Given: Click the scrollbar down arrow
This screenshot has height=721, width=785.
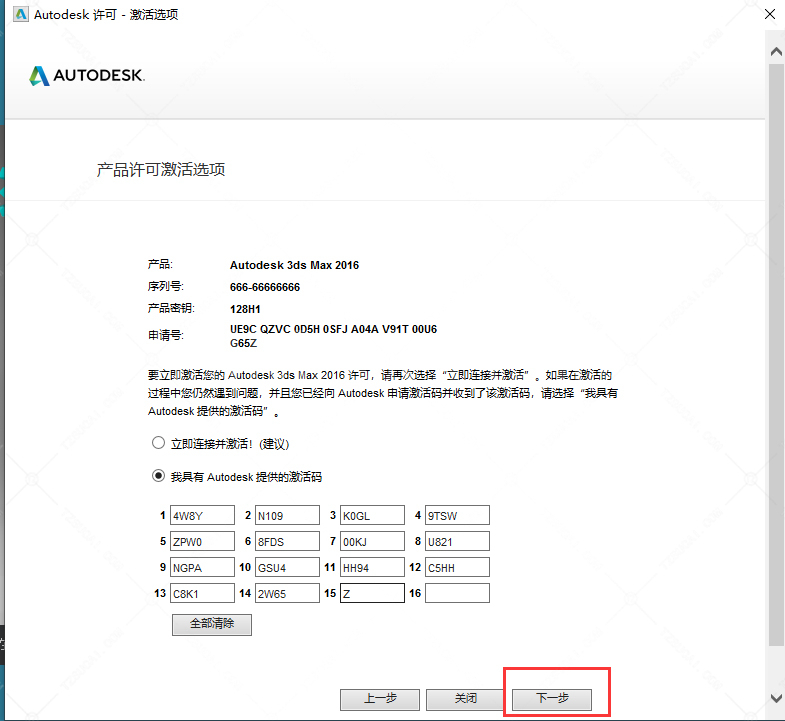Looking at the screenshot, I should (x=776, y=698).
